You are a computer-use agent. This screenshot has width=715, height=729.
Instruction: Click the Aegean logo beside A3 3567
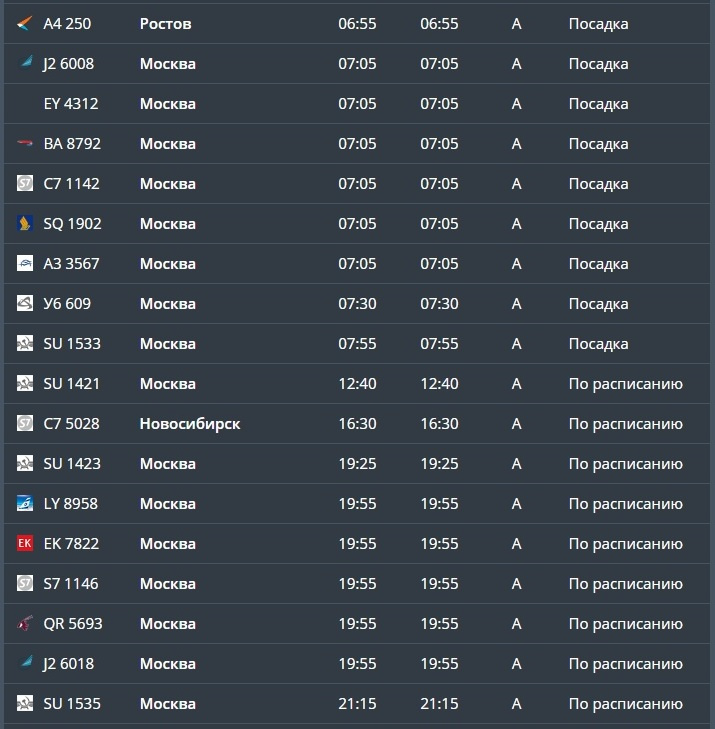[25, 263]
